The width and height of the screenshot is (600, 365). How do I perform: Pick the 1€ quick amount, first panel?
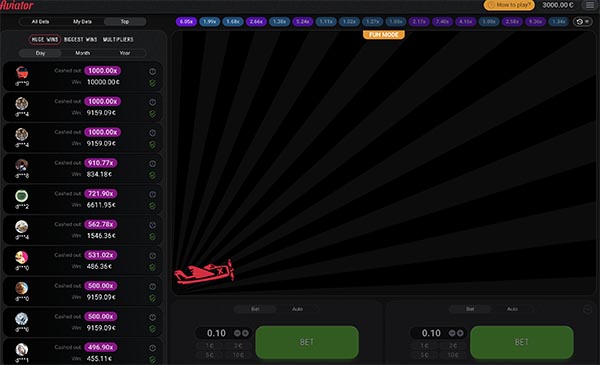209,345
